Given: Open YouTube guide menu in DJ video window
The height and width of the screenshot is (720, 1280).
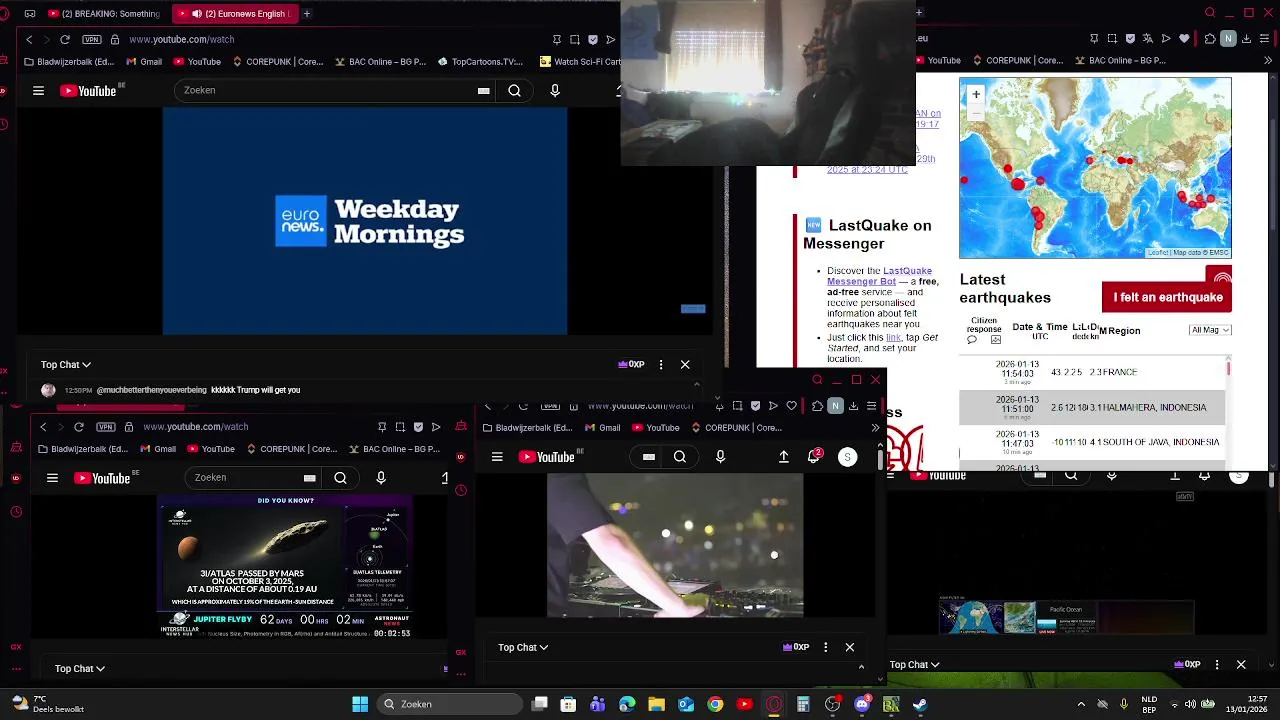Looking at the screenshot, I should click(x=497, y=457).
